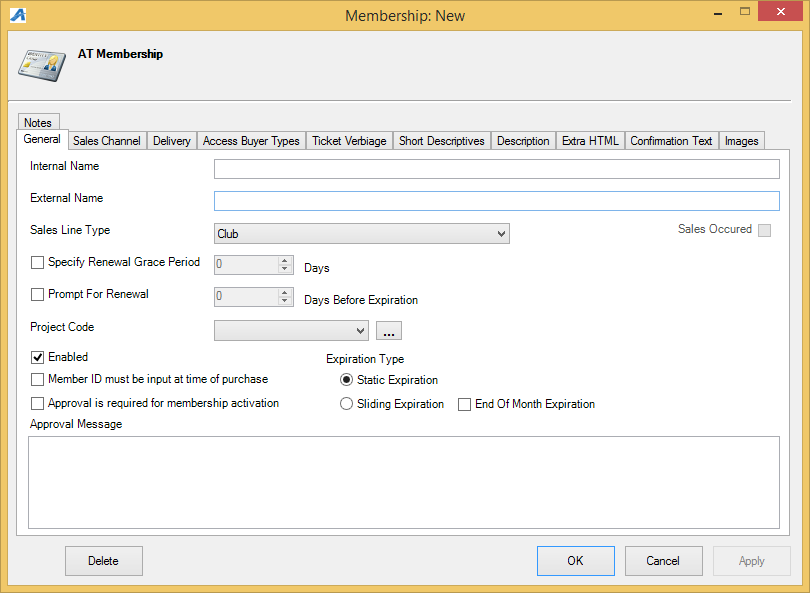Viewport: 810px width, 593px height.
Task: Open the Short Descriptives tab
Action: pyautogui.click(x=442, y=141)
